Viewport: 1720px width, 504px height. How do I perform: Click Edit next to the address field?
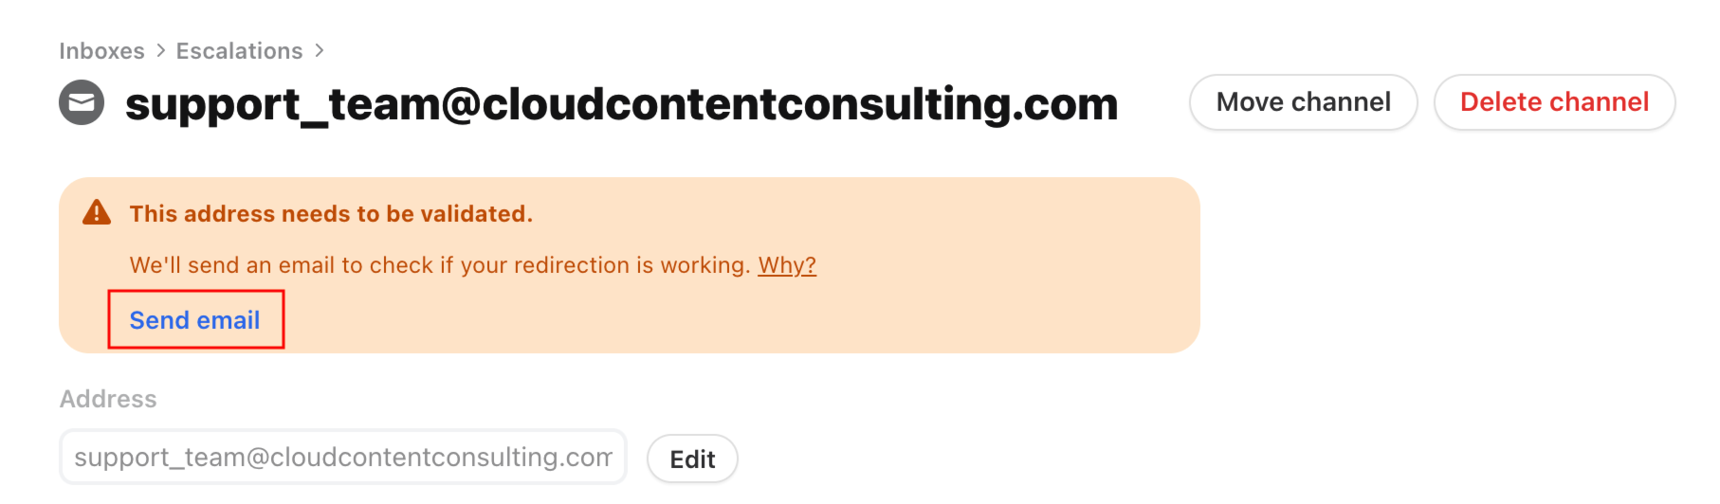coord(692,459)
